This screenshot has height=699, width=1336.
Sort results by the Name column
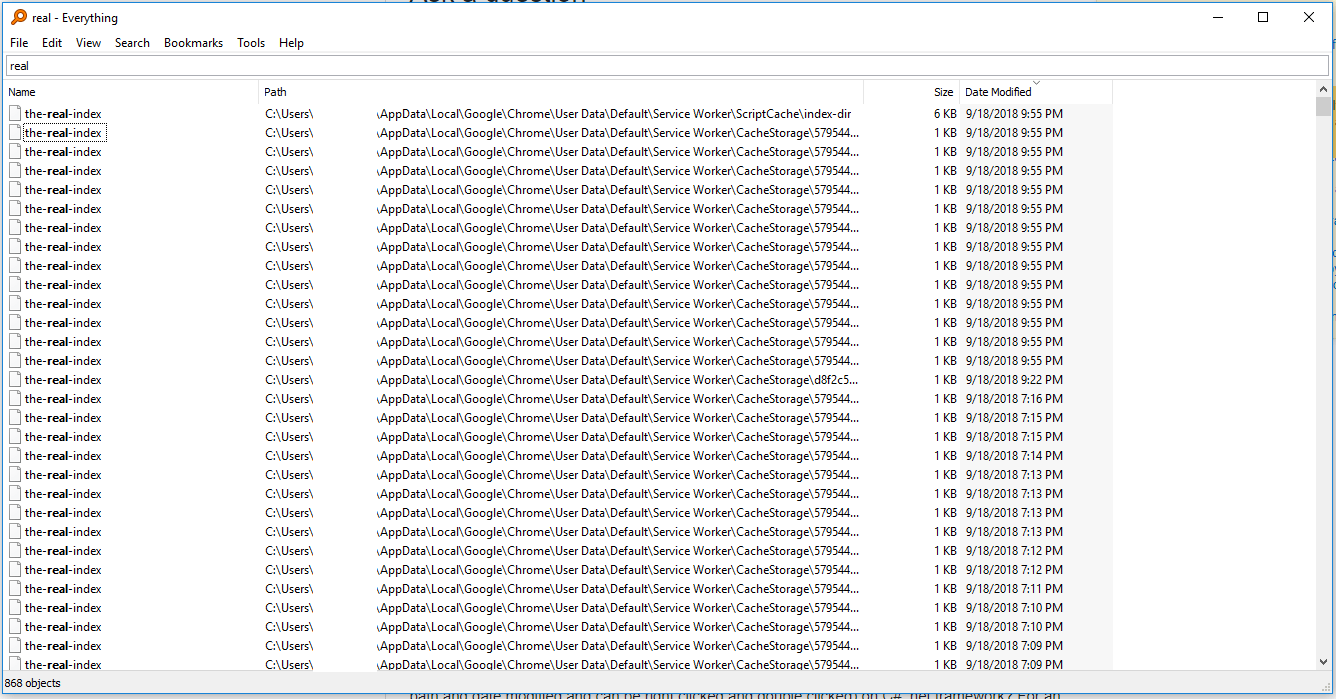click(21, 91)
